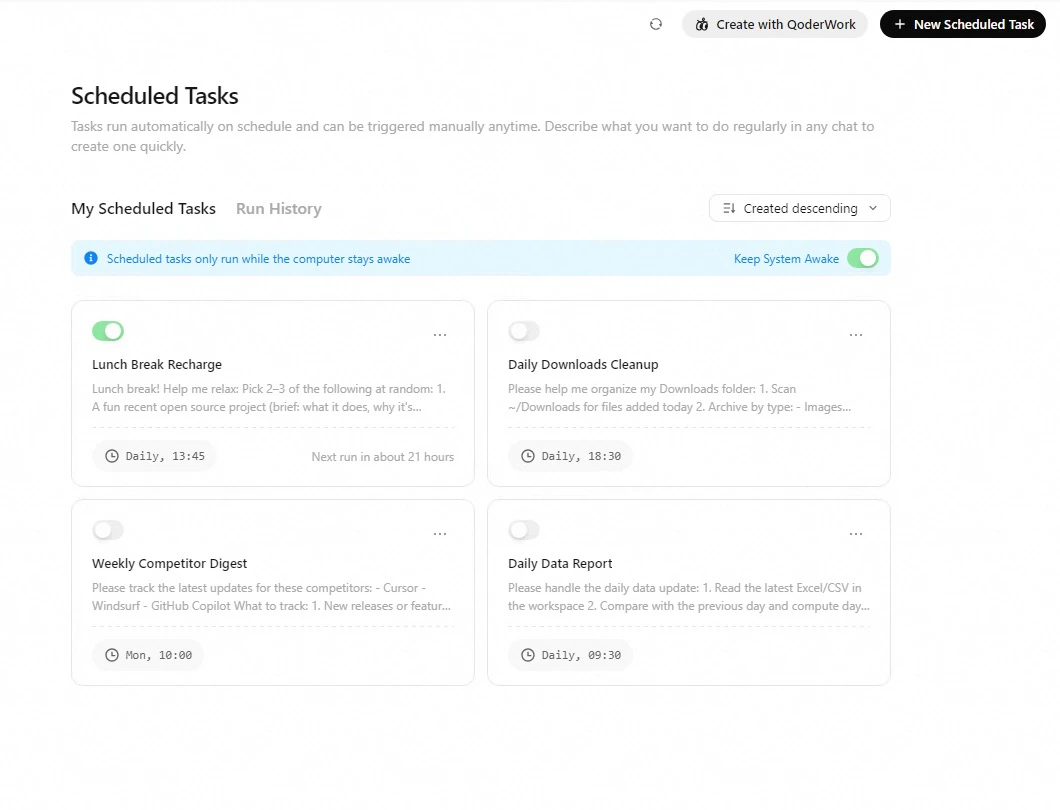Enable the Daily Downloads Cleanup task
Viewport: 1060px width, 810px height.
[x=523, y=330]
